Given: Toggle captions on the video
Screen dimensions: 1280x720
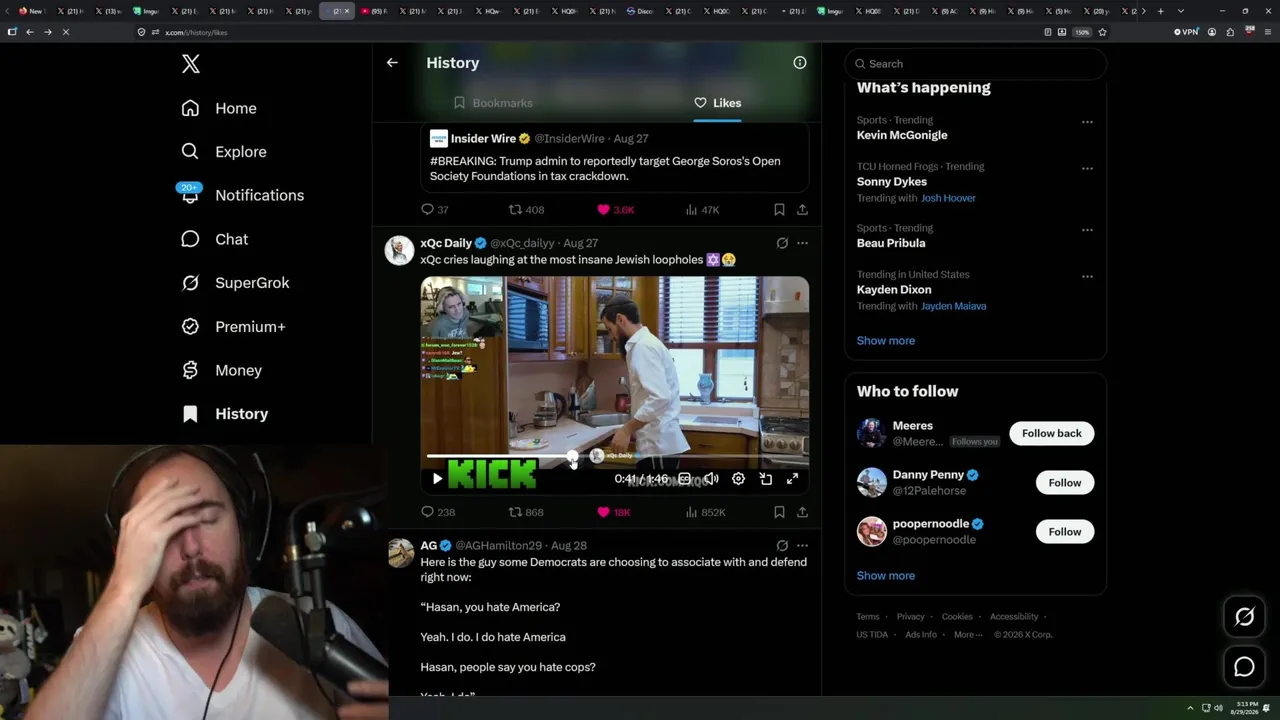Looking at the screenshot, I should point(684,479).
